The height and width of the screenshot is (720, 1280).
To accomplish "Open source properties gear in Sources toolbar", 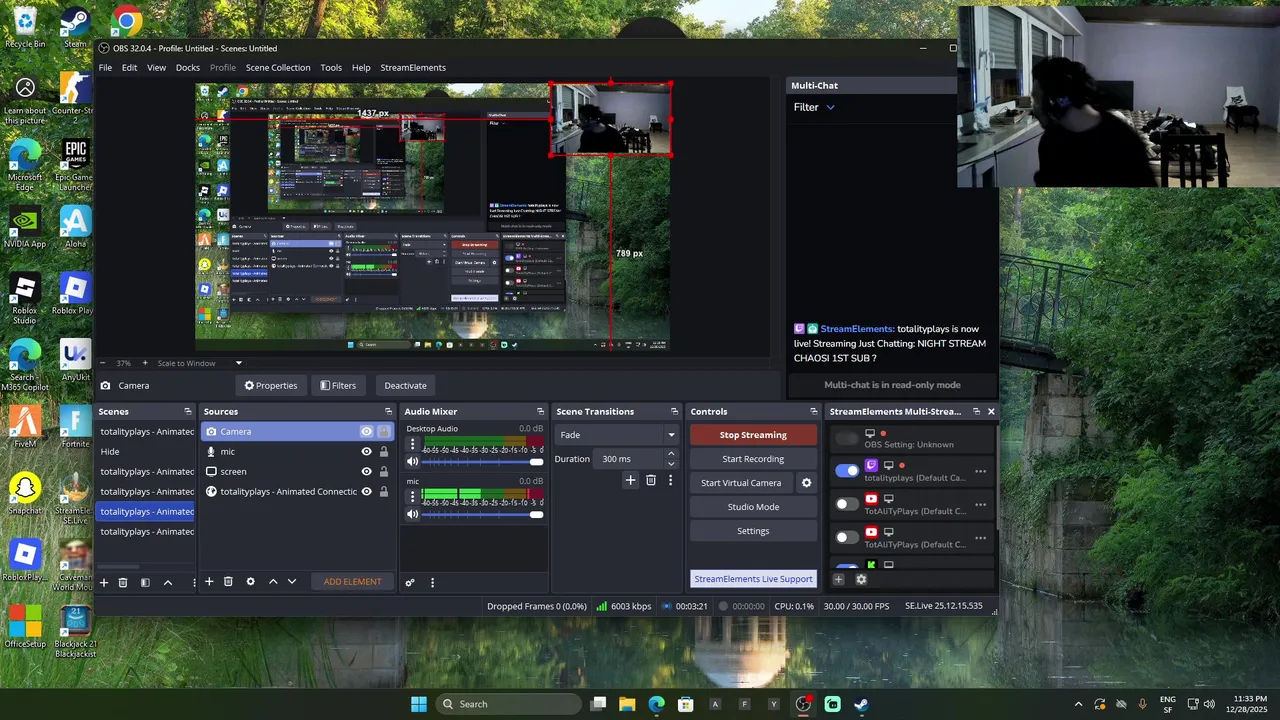I will tap(250, 581).
